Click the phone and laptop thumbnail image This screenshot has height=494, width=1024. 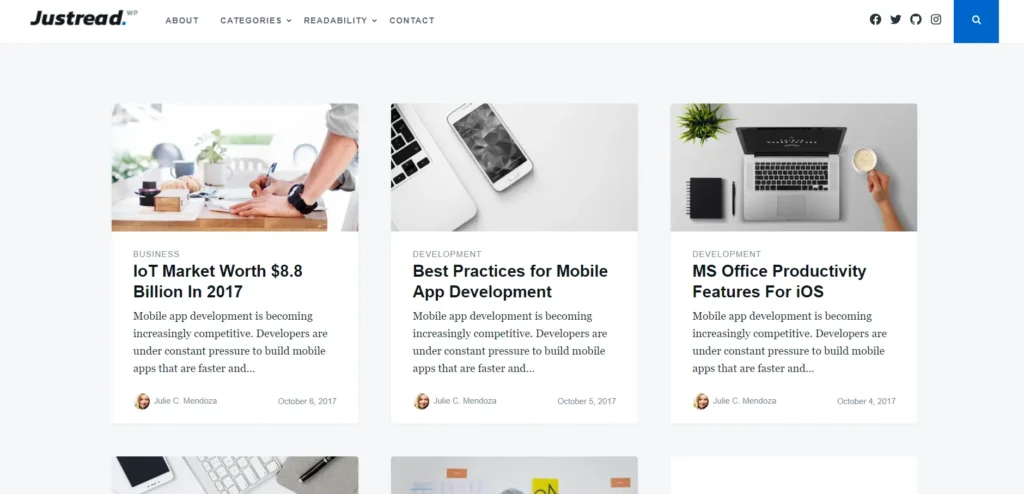click(x=514, y=167)
